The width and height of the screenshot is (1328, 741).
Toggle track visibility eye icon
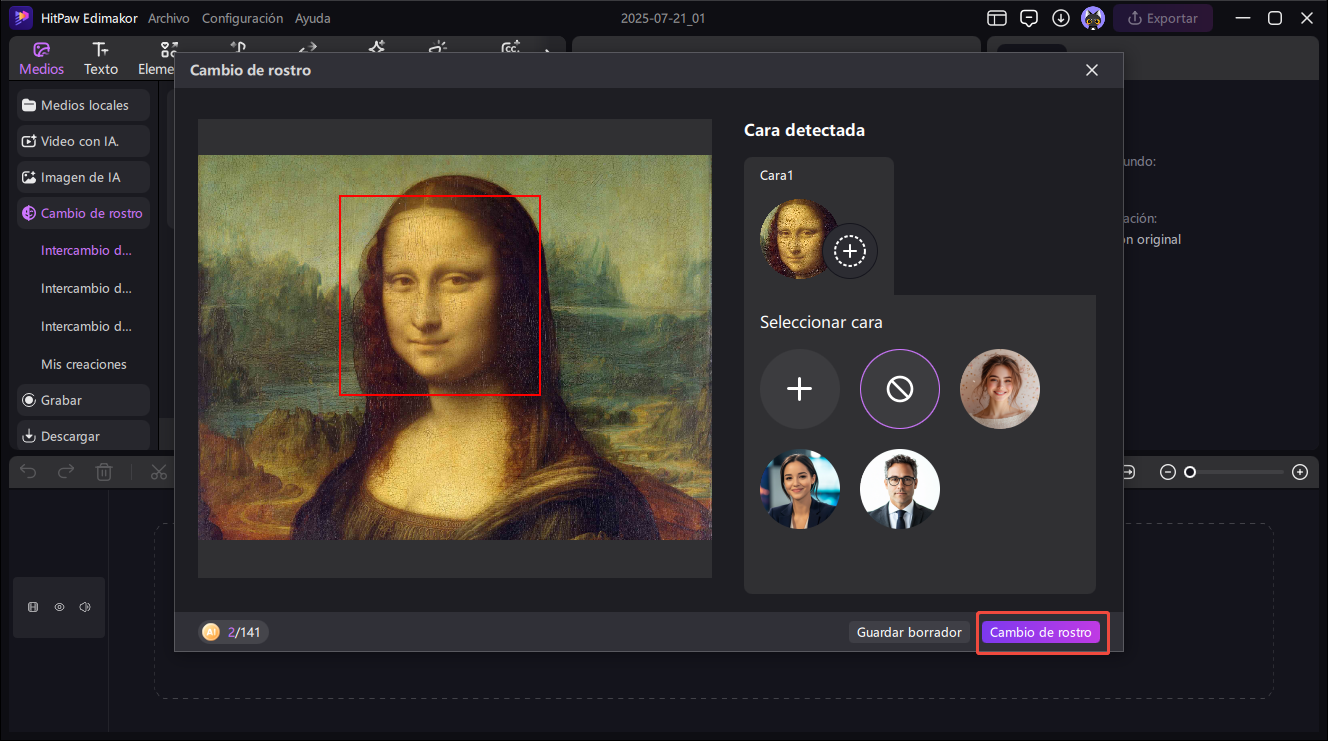coord(59,607)
